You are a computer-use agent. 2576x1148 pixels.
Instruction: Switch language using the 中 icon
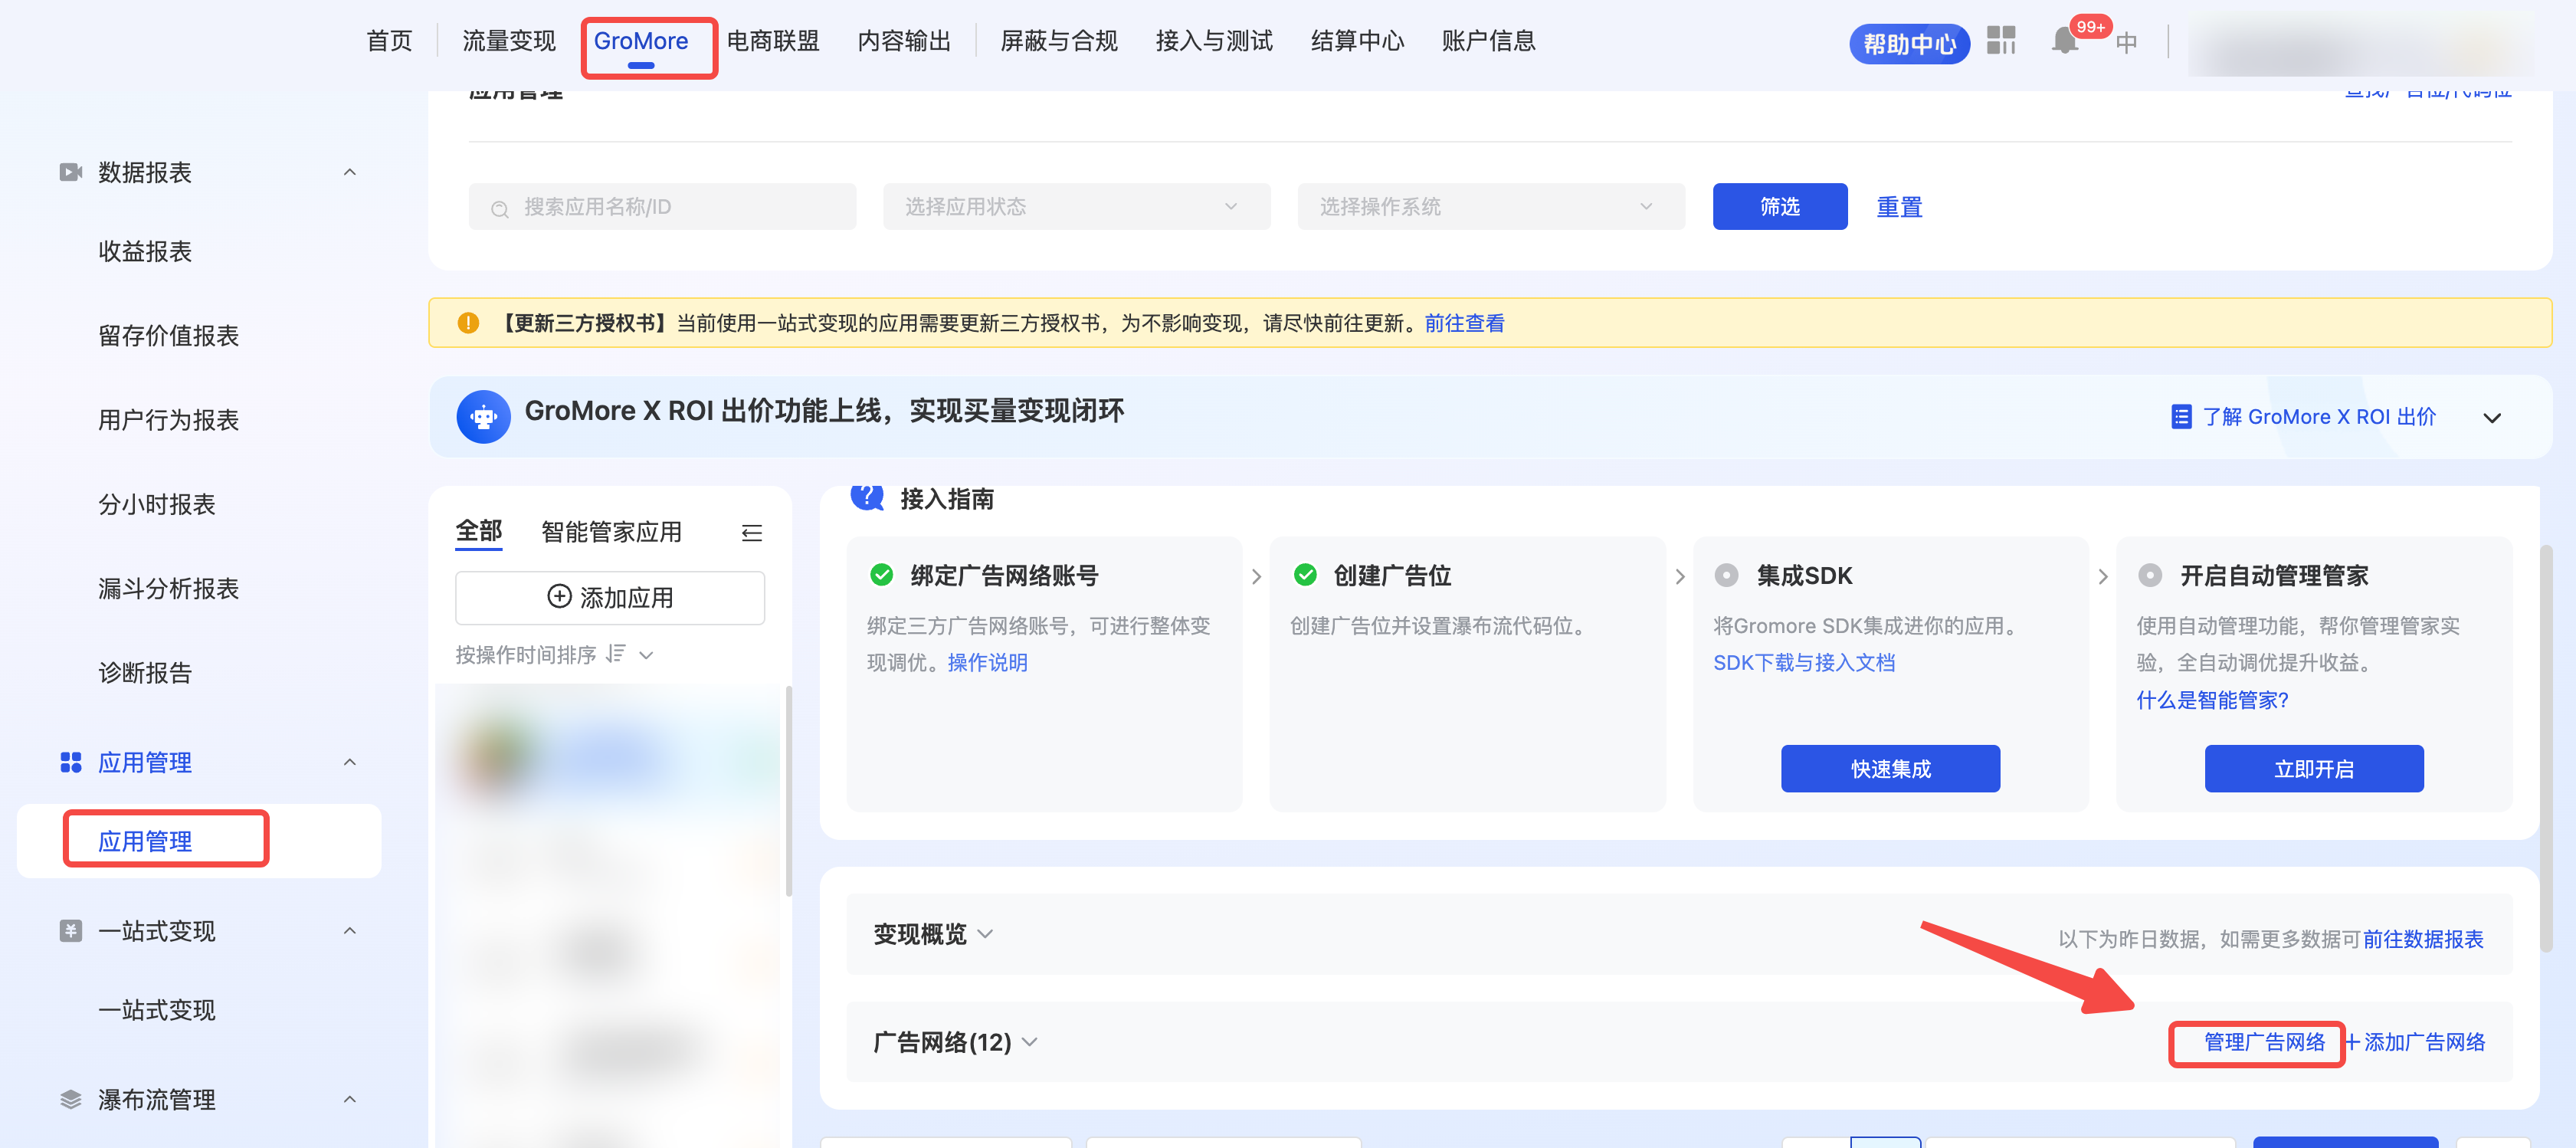pyautogui.click(x=2126, y=42)
